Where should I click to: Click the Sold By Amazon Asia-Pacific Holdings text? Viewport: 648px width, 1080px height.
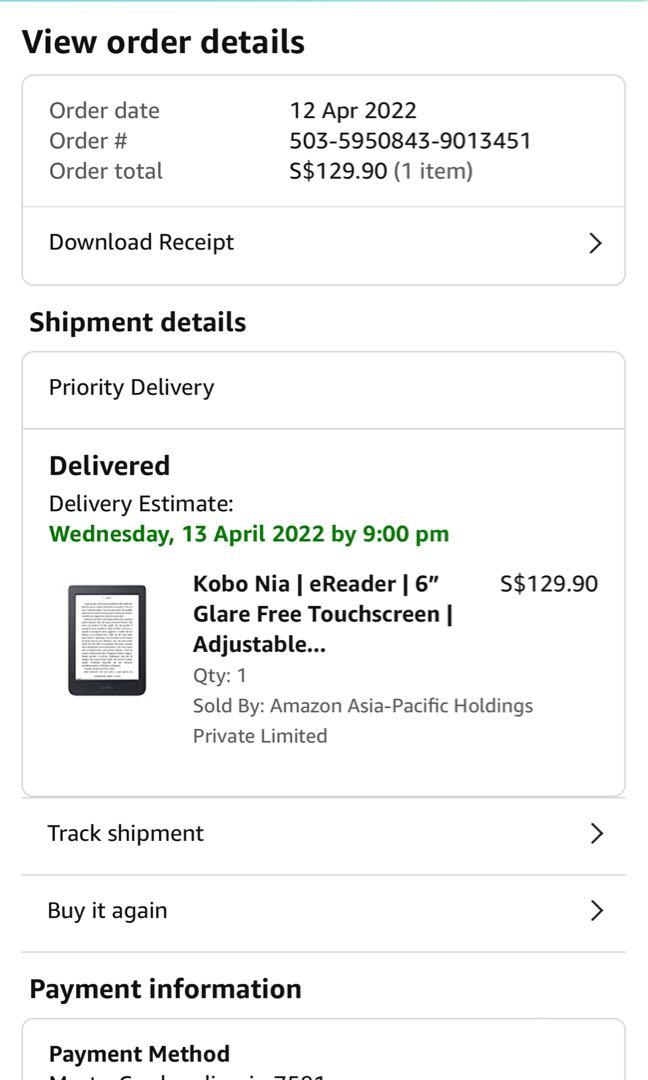pyautogui.click(x=362, y=720)
